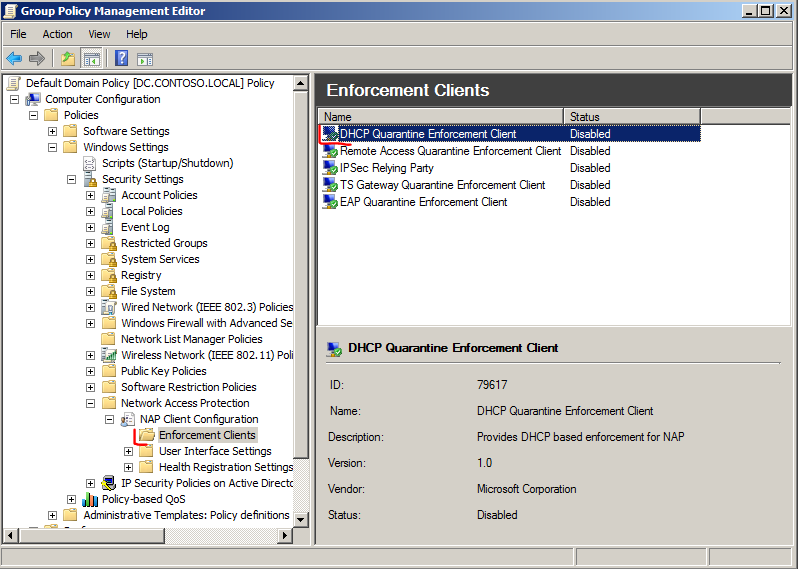Open the Action menu
Viewport: 798px width, 569px height.
[57, 34]
